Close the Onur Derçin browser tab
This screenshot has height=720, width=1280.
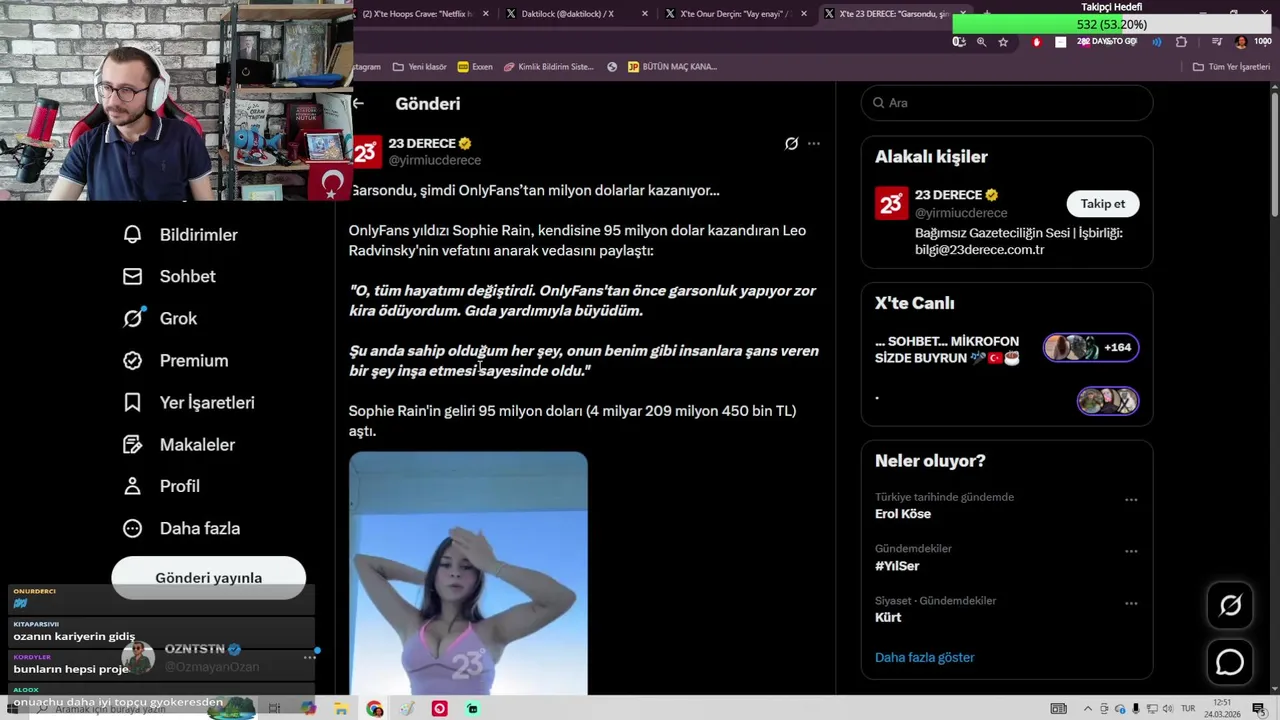coord(804,14)
